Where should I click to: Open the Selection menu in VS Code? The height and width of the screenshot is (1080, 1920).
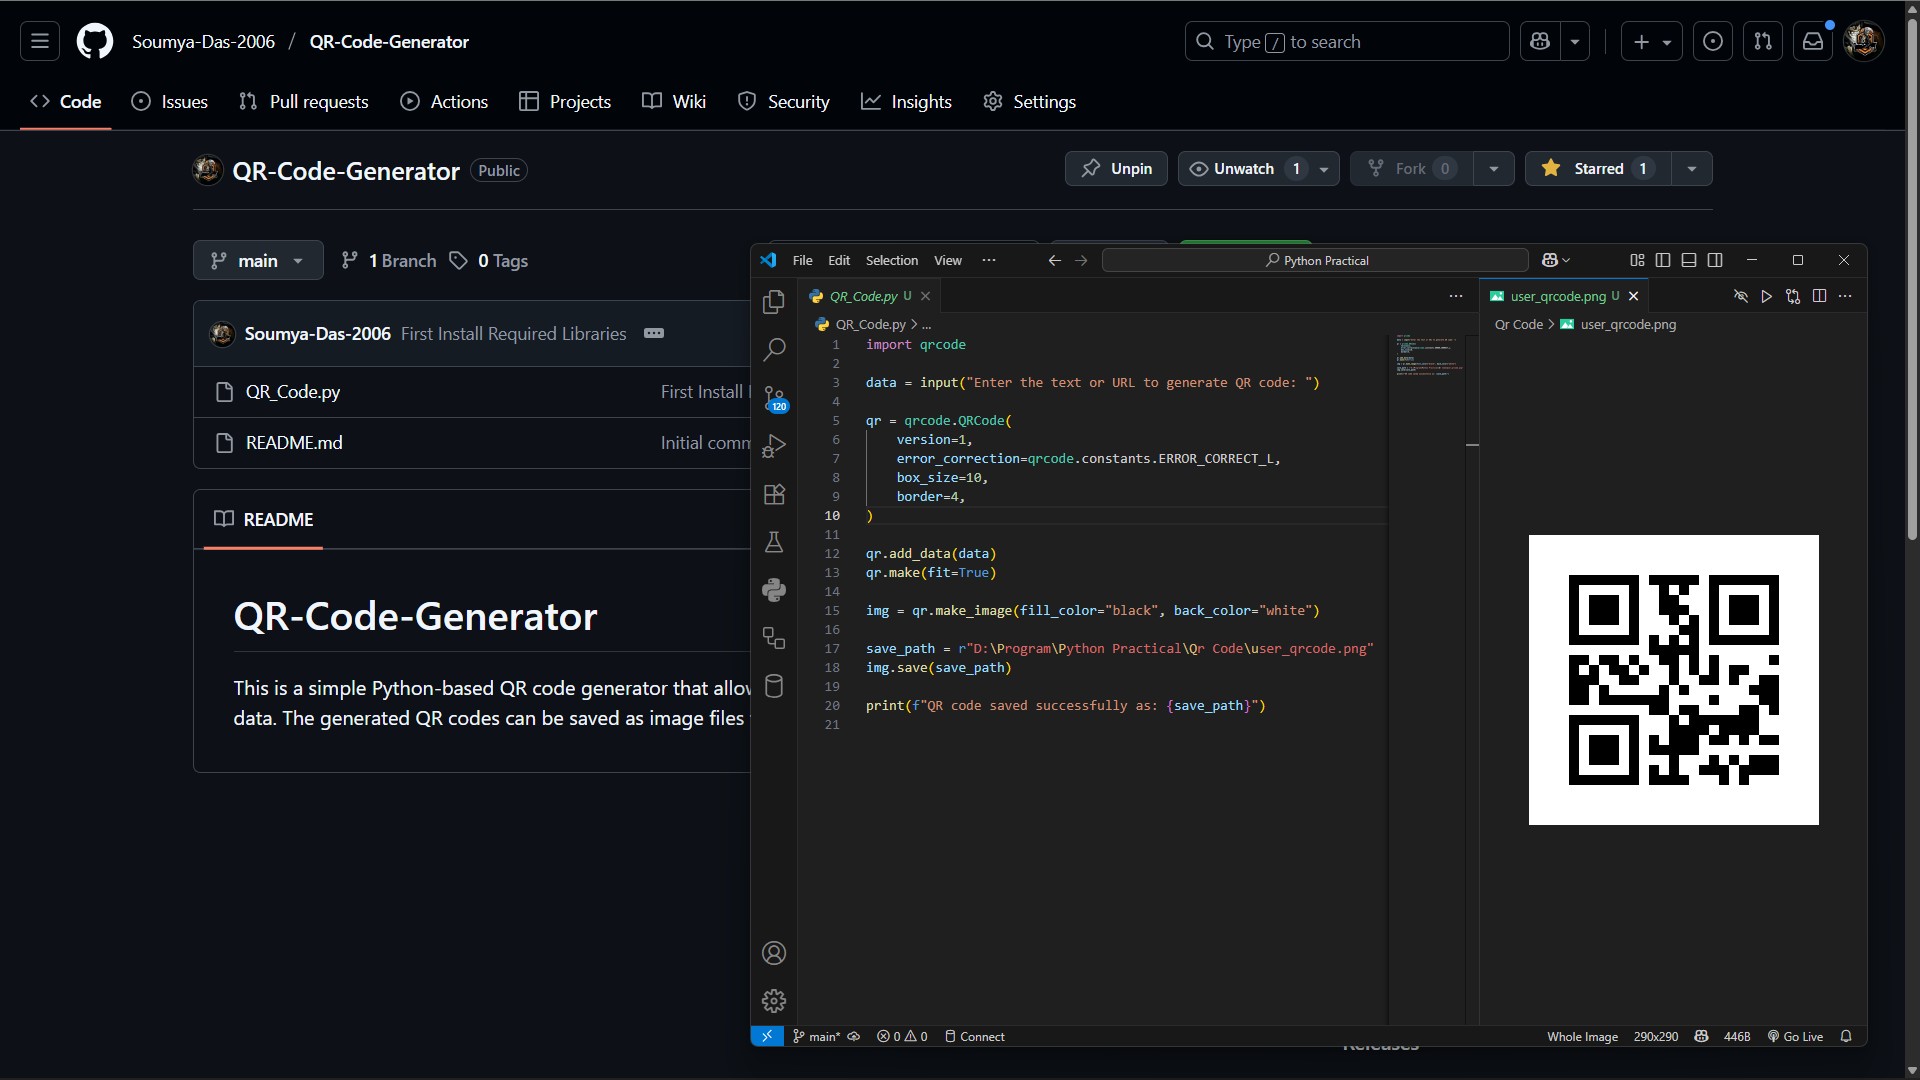[892, 260]
